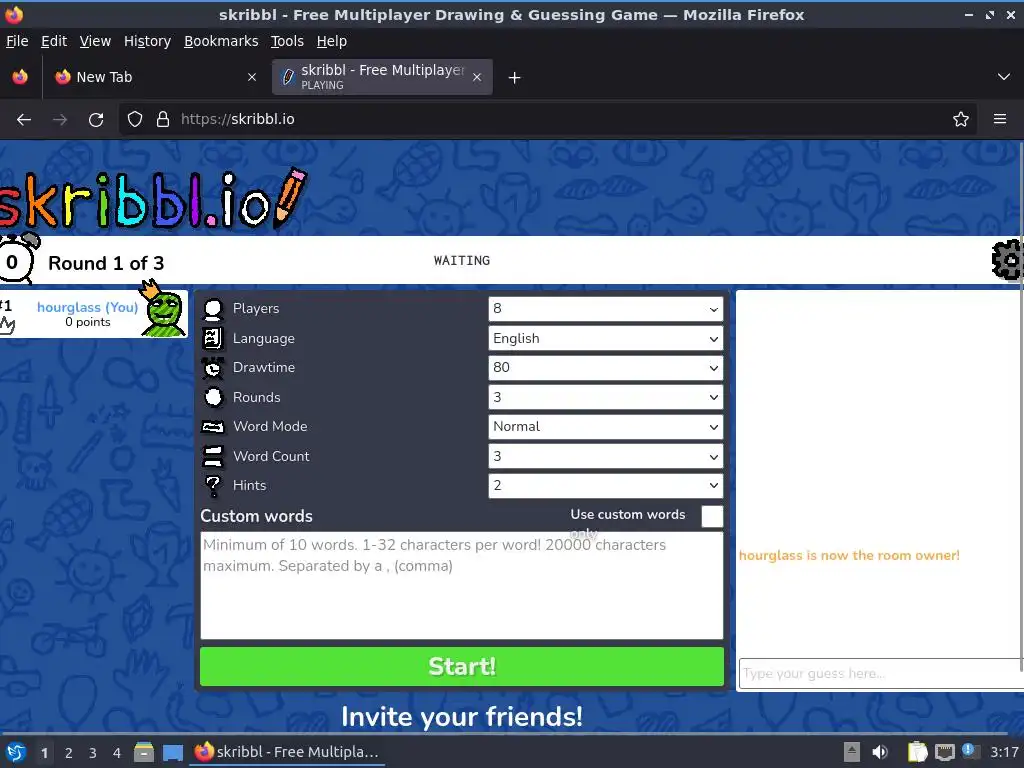Close the skribbl tab
The height and width of the screenshot is (768, 1024).
click(477, 77)
